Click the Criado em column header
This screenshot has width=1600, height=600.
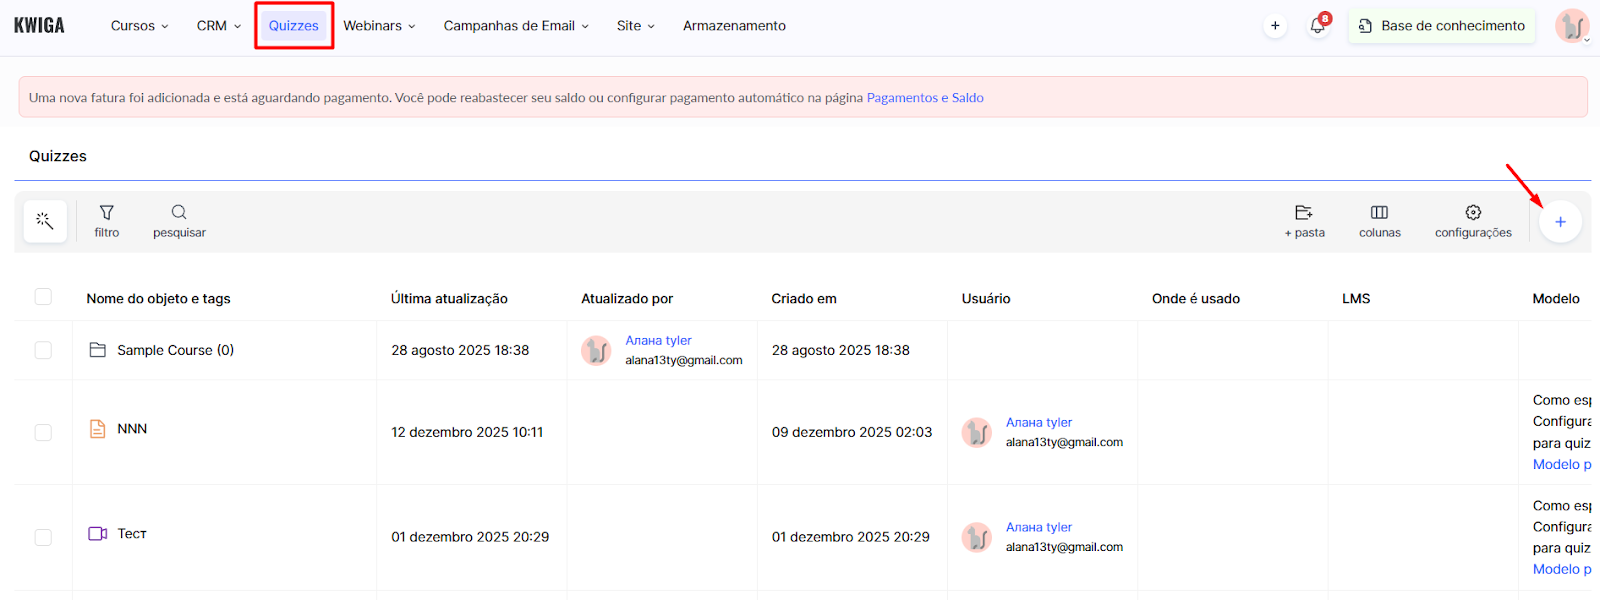(804, 299)
